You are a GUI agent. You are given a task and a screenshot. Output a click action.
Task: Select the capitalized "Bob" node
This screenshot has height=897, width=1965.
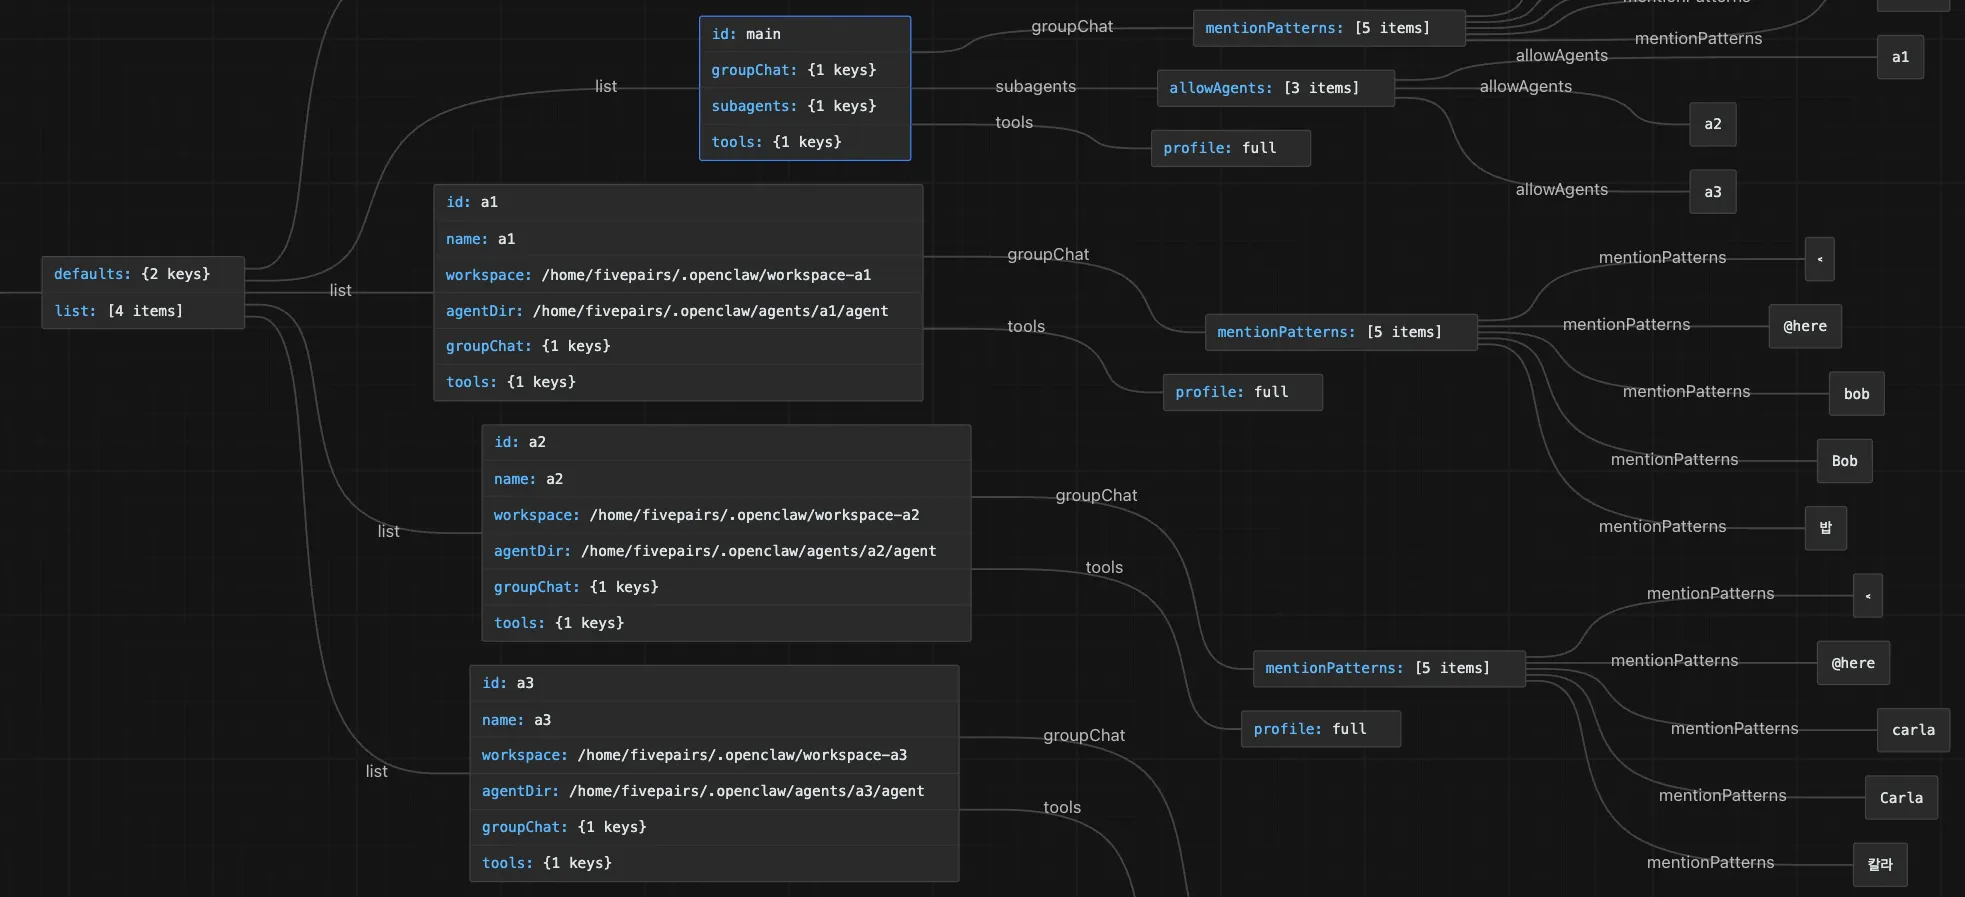point(1844,461)
